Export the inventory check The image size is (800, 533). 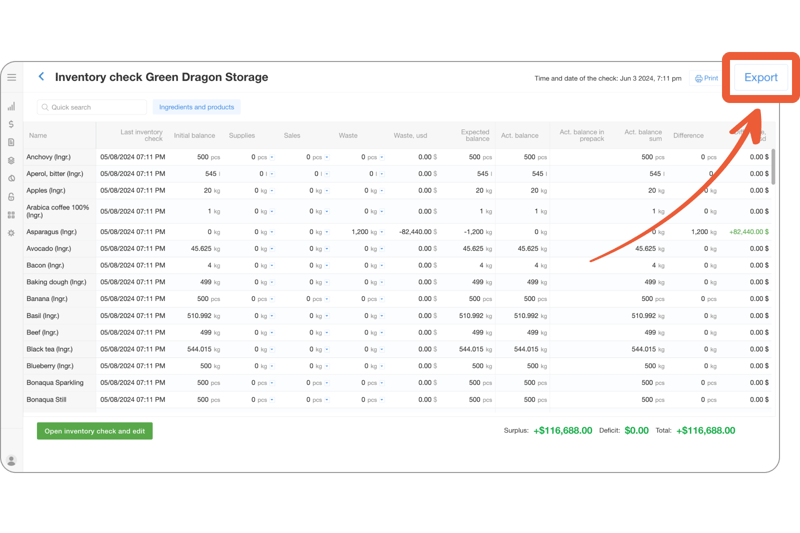click(x=761, y=78)
